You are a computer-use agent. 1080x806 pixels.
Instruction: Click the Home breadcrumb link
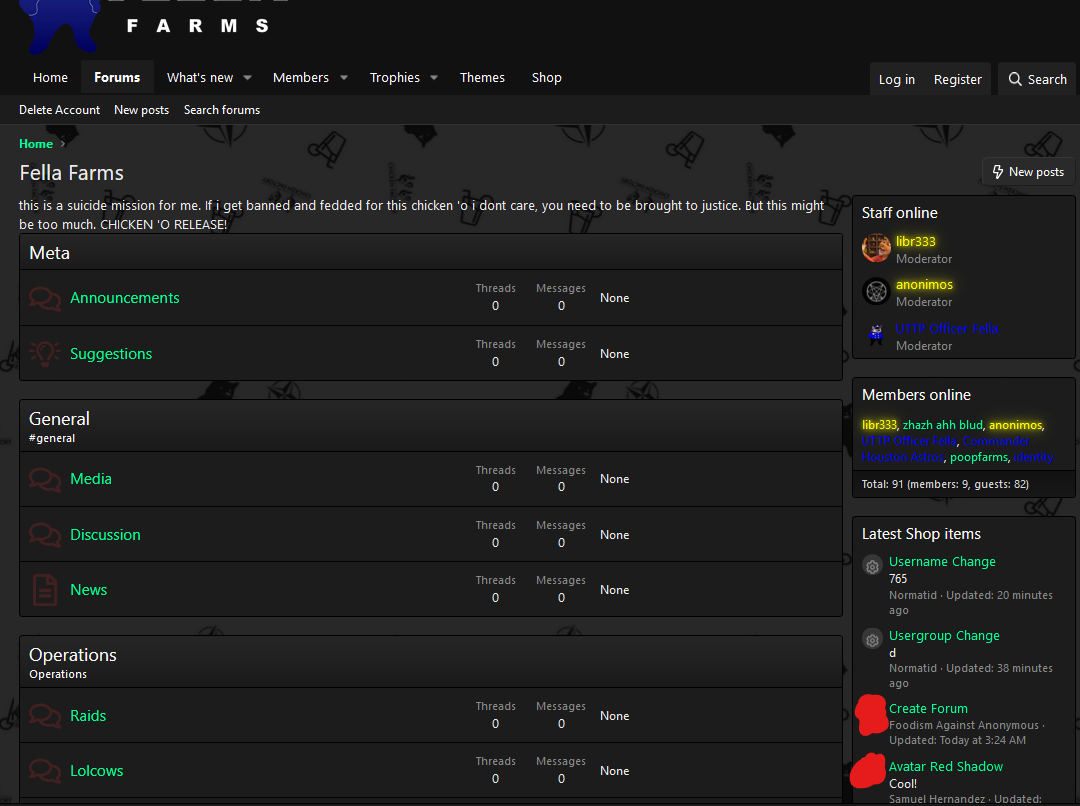tap(36, 143)
